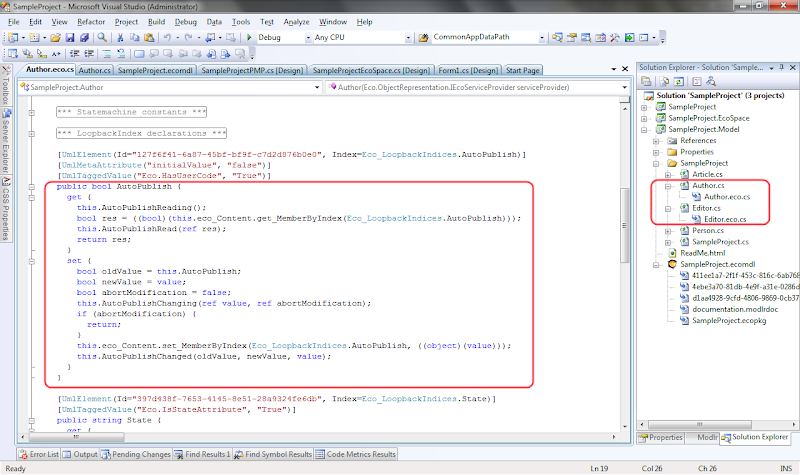Image resolution: width=800 pixels, height=475 pixels.
Task: Click the Undo arrow icon
Action: [168, 37]
